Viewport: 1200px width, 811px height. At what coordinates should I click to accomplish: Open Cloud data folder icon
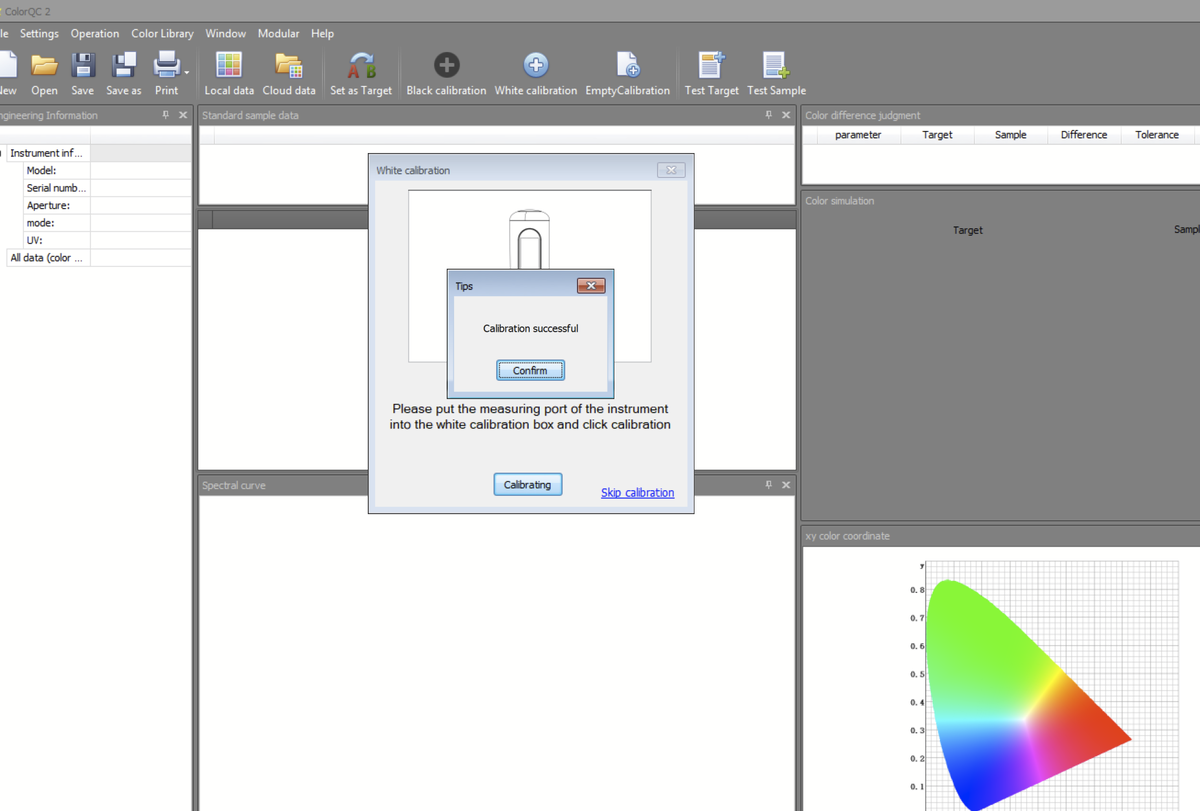[x=289, y=67]
